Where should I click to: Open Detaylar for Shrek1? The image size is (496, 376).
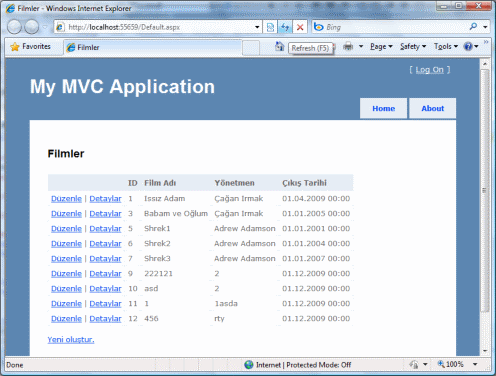(105, 229)
